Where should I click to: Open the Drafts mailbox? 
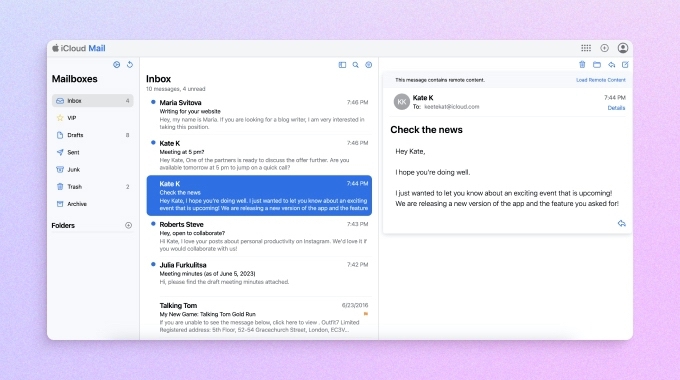coord(93,135)
